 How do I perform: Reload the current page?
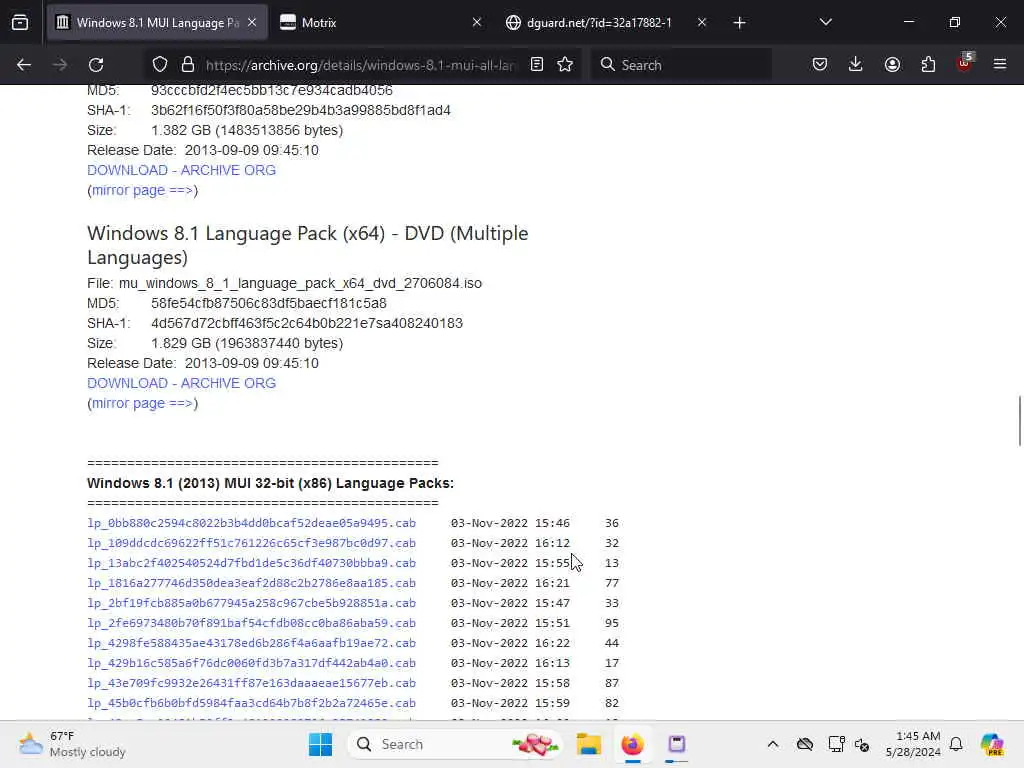point(96,65)
